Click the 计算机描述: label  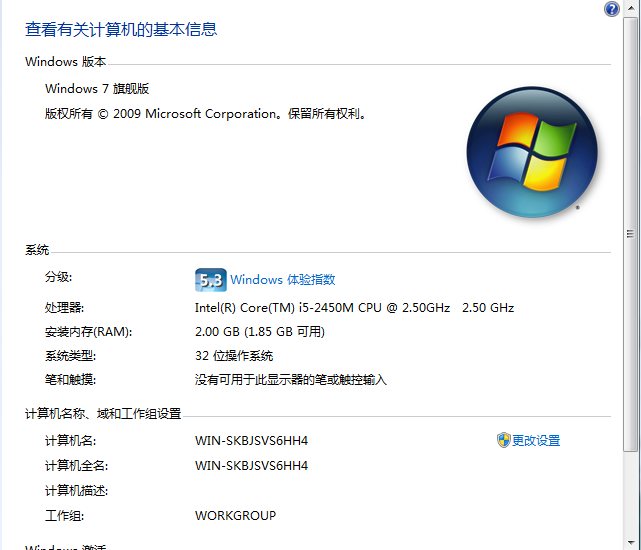76,491
